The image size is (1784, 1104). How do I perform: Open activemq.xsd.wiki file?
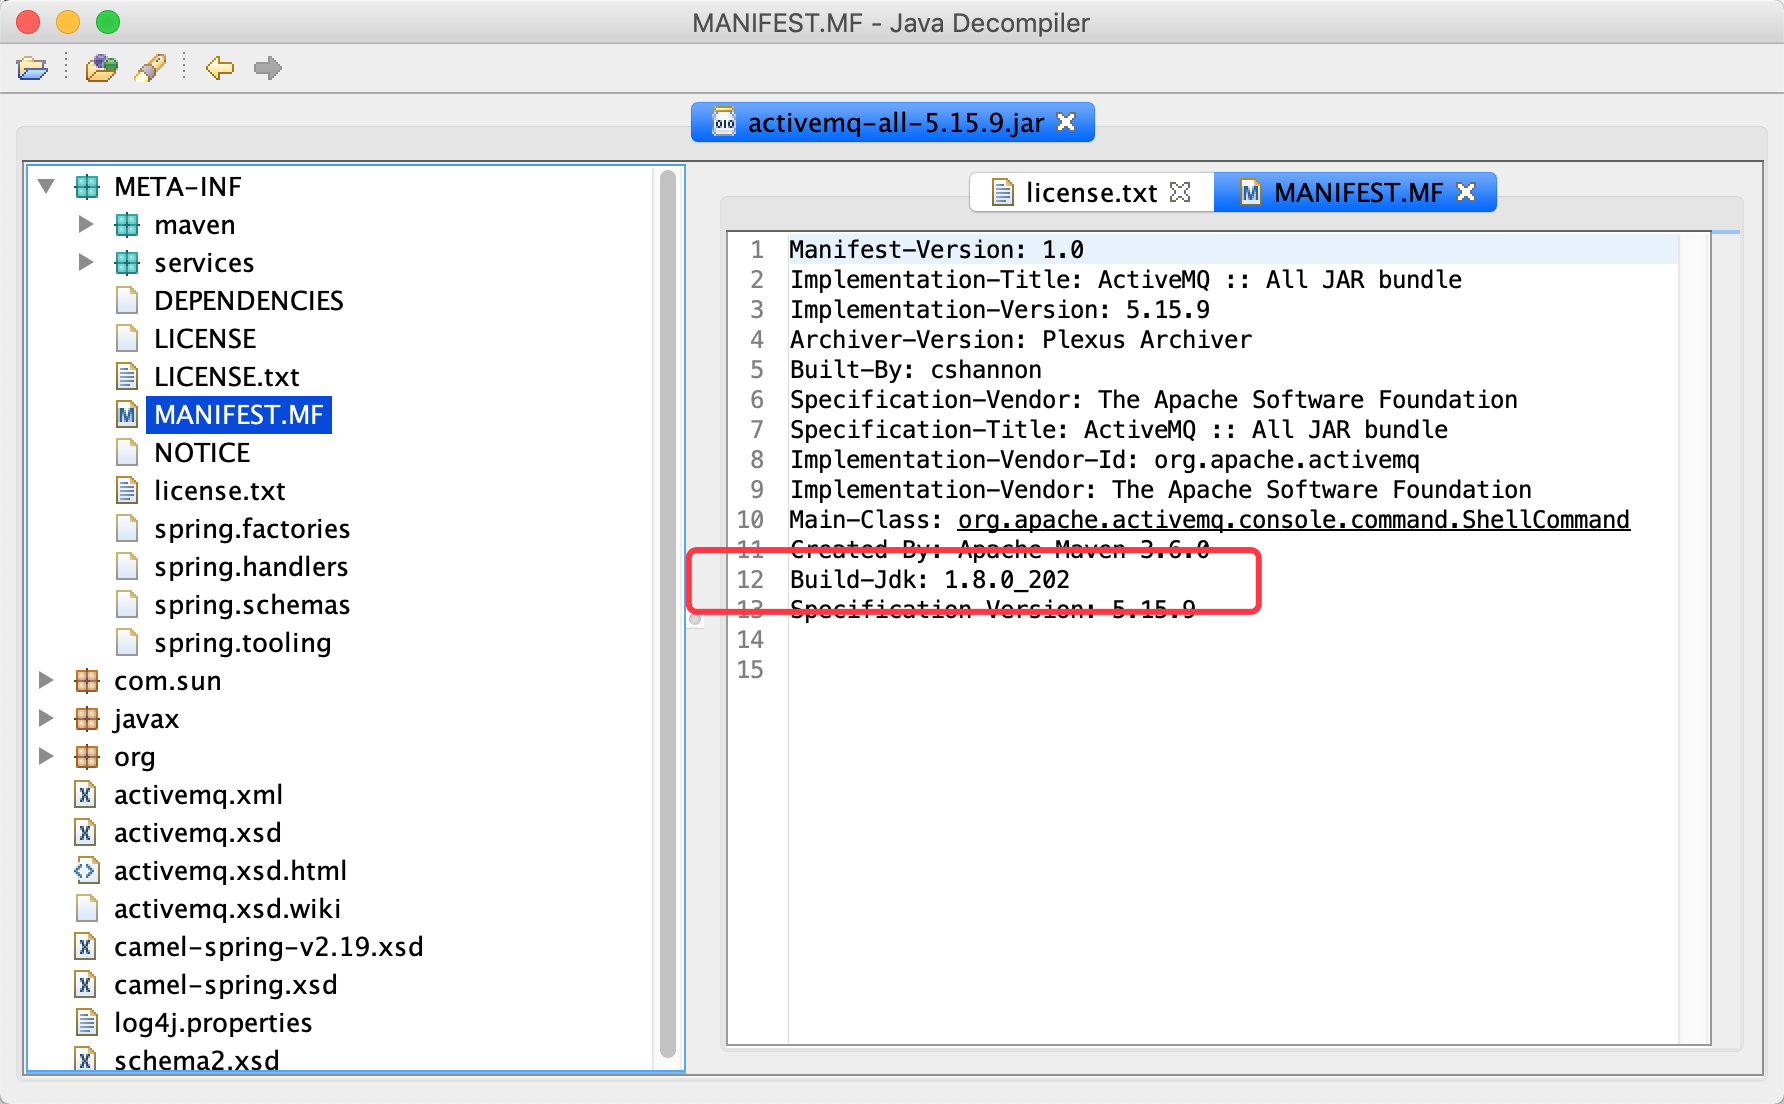coord(227,909)
